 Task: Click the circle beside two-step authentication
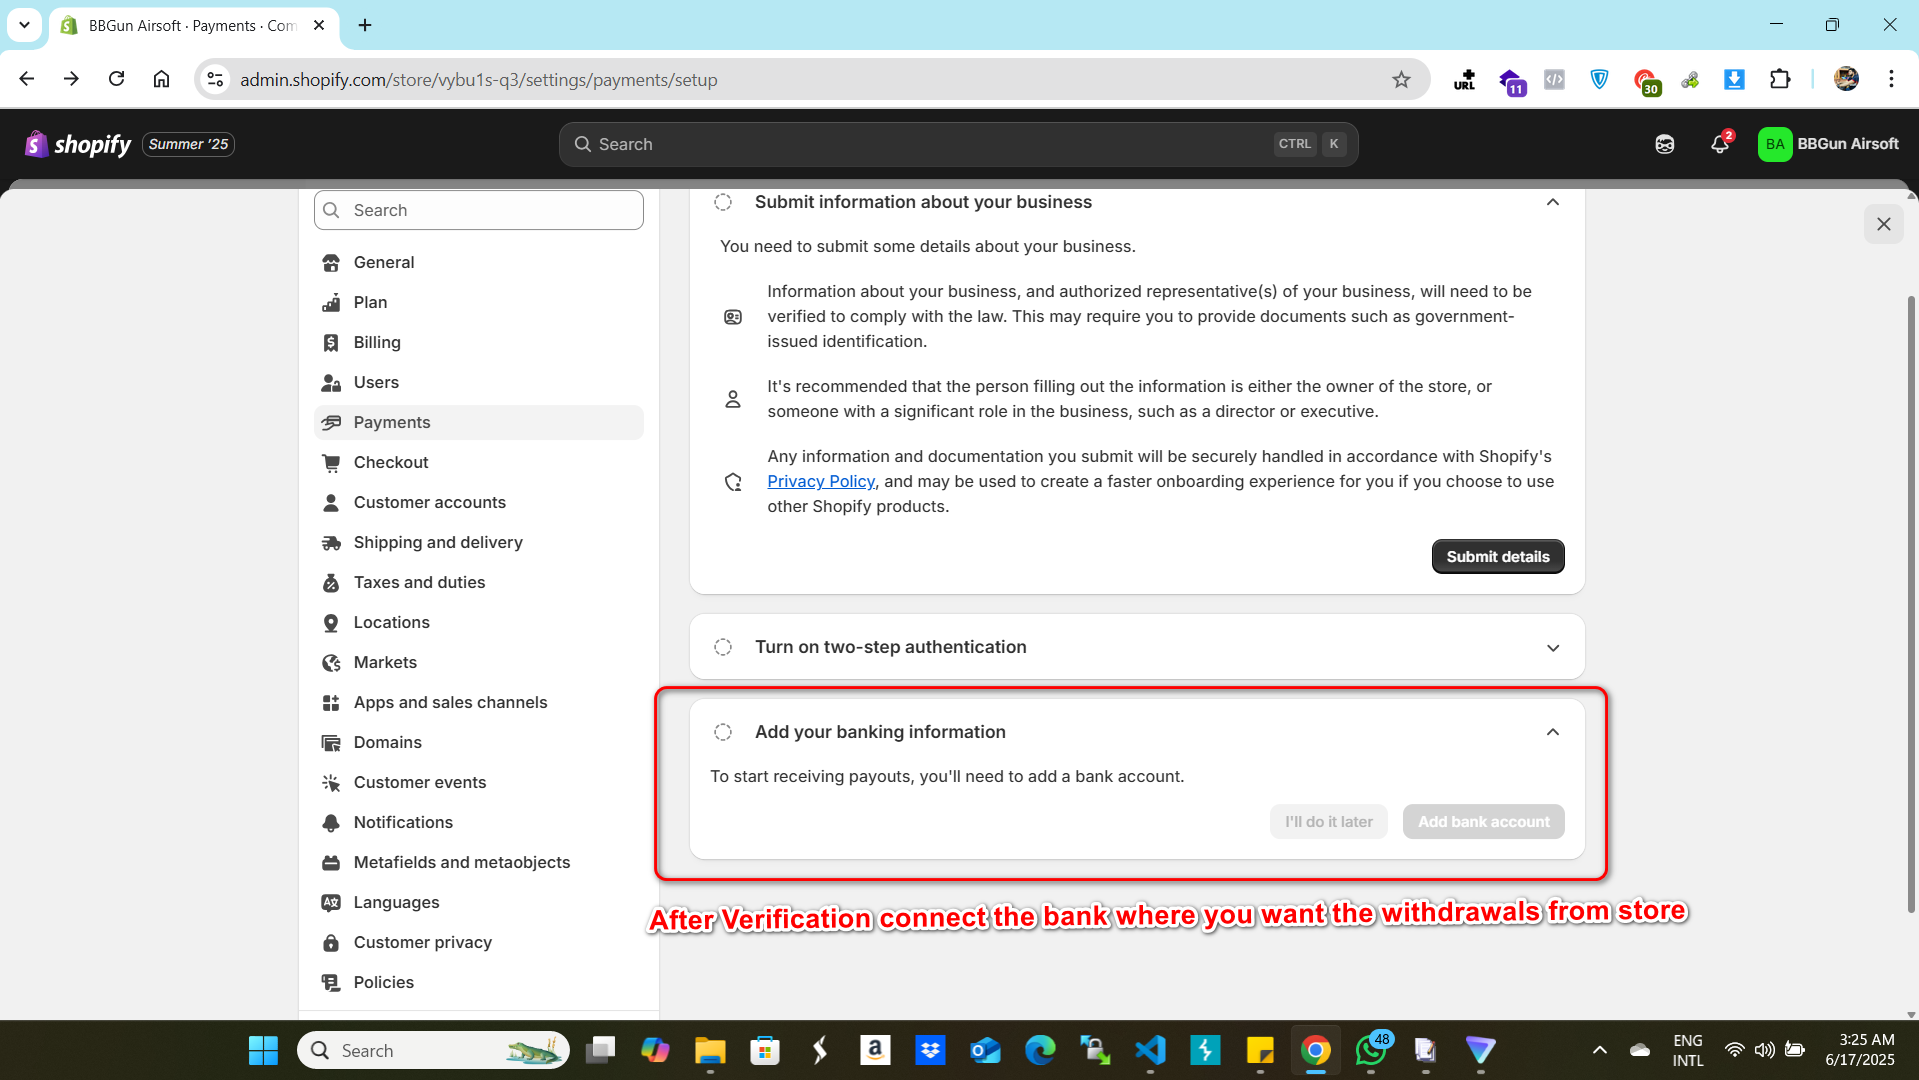[723, 647]
